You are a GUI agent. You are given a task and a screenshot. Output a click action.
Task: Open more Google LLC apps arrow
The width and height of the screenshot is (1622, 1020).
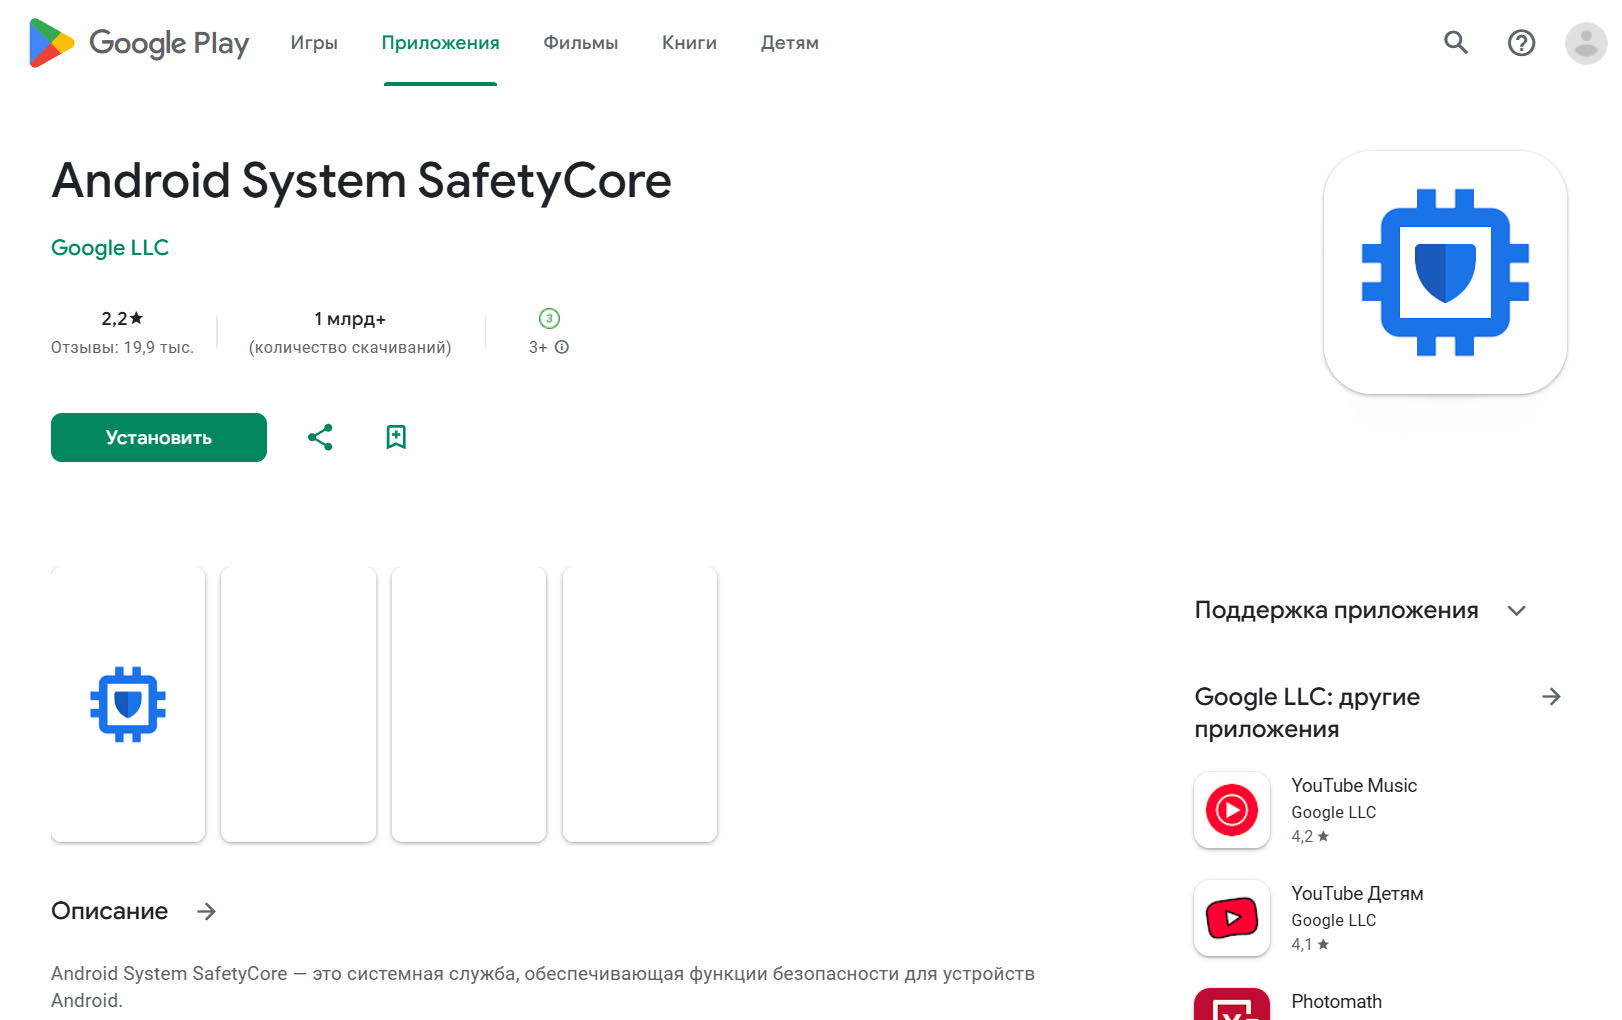(x=1551, y=697)
